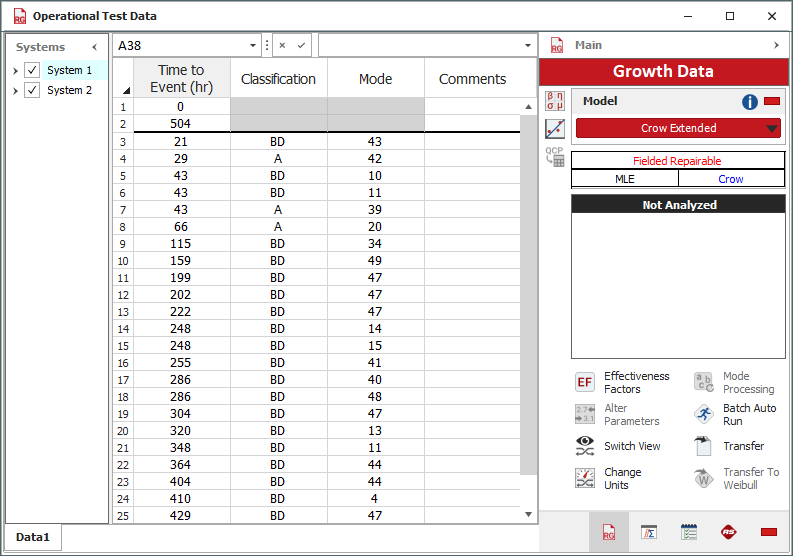Open the cell reference A38 dropdown

click(253, 46)
